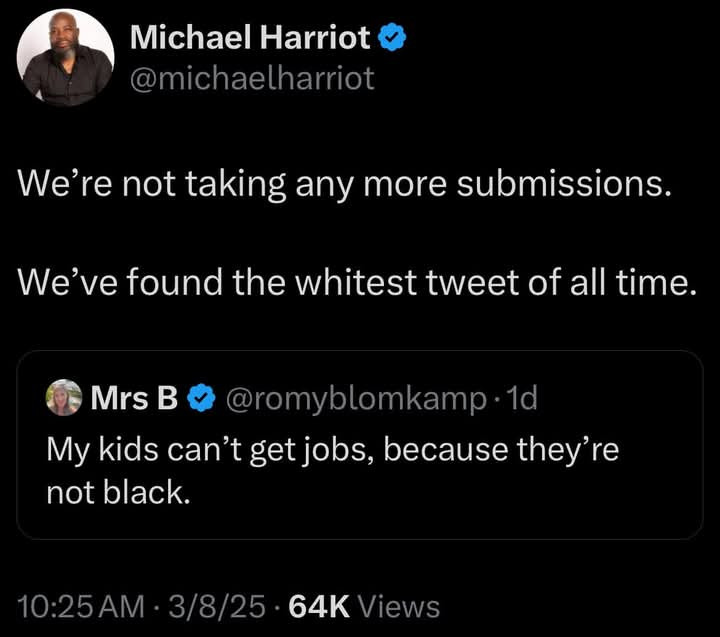Click the 'Views' label
Image resolution: width=720 pixels, height=637 pixels.
pos(398,606)
